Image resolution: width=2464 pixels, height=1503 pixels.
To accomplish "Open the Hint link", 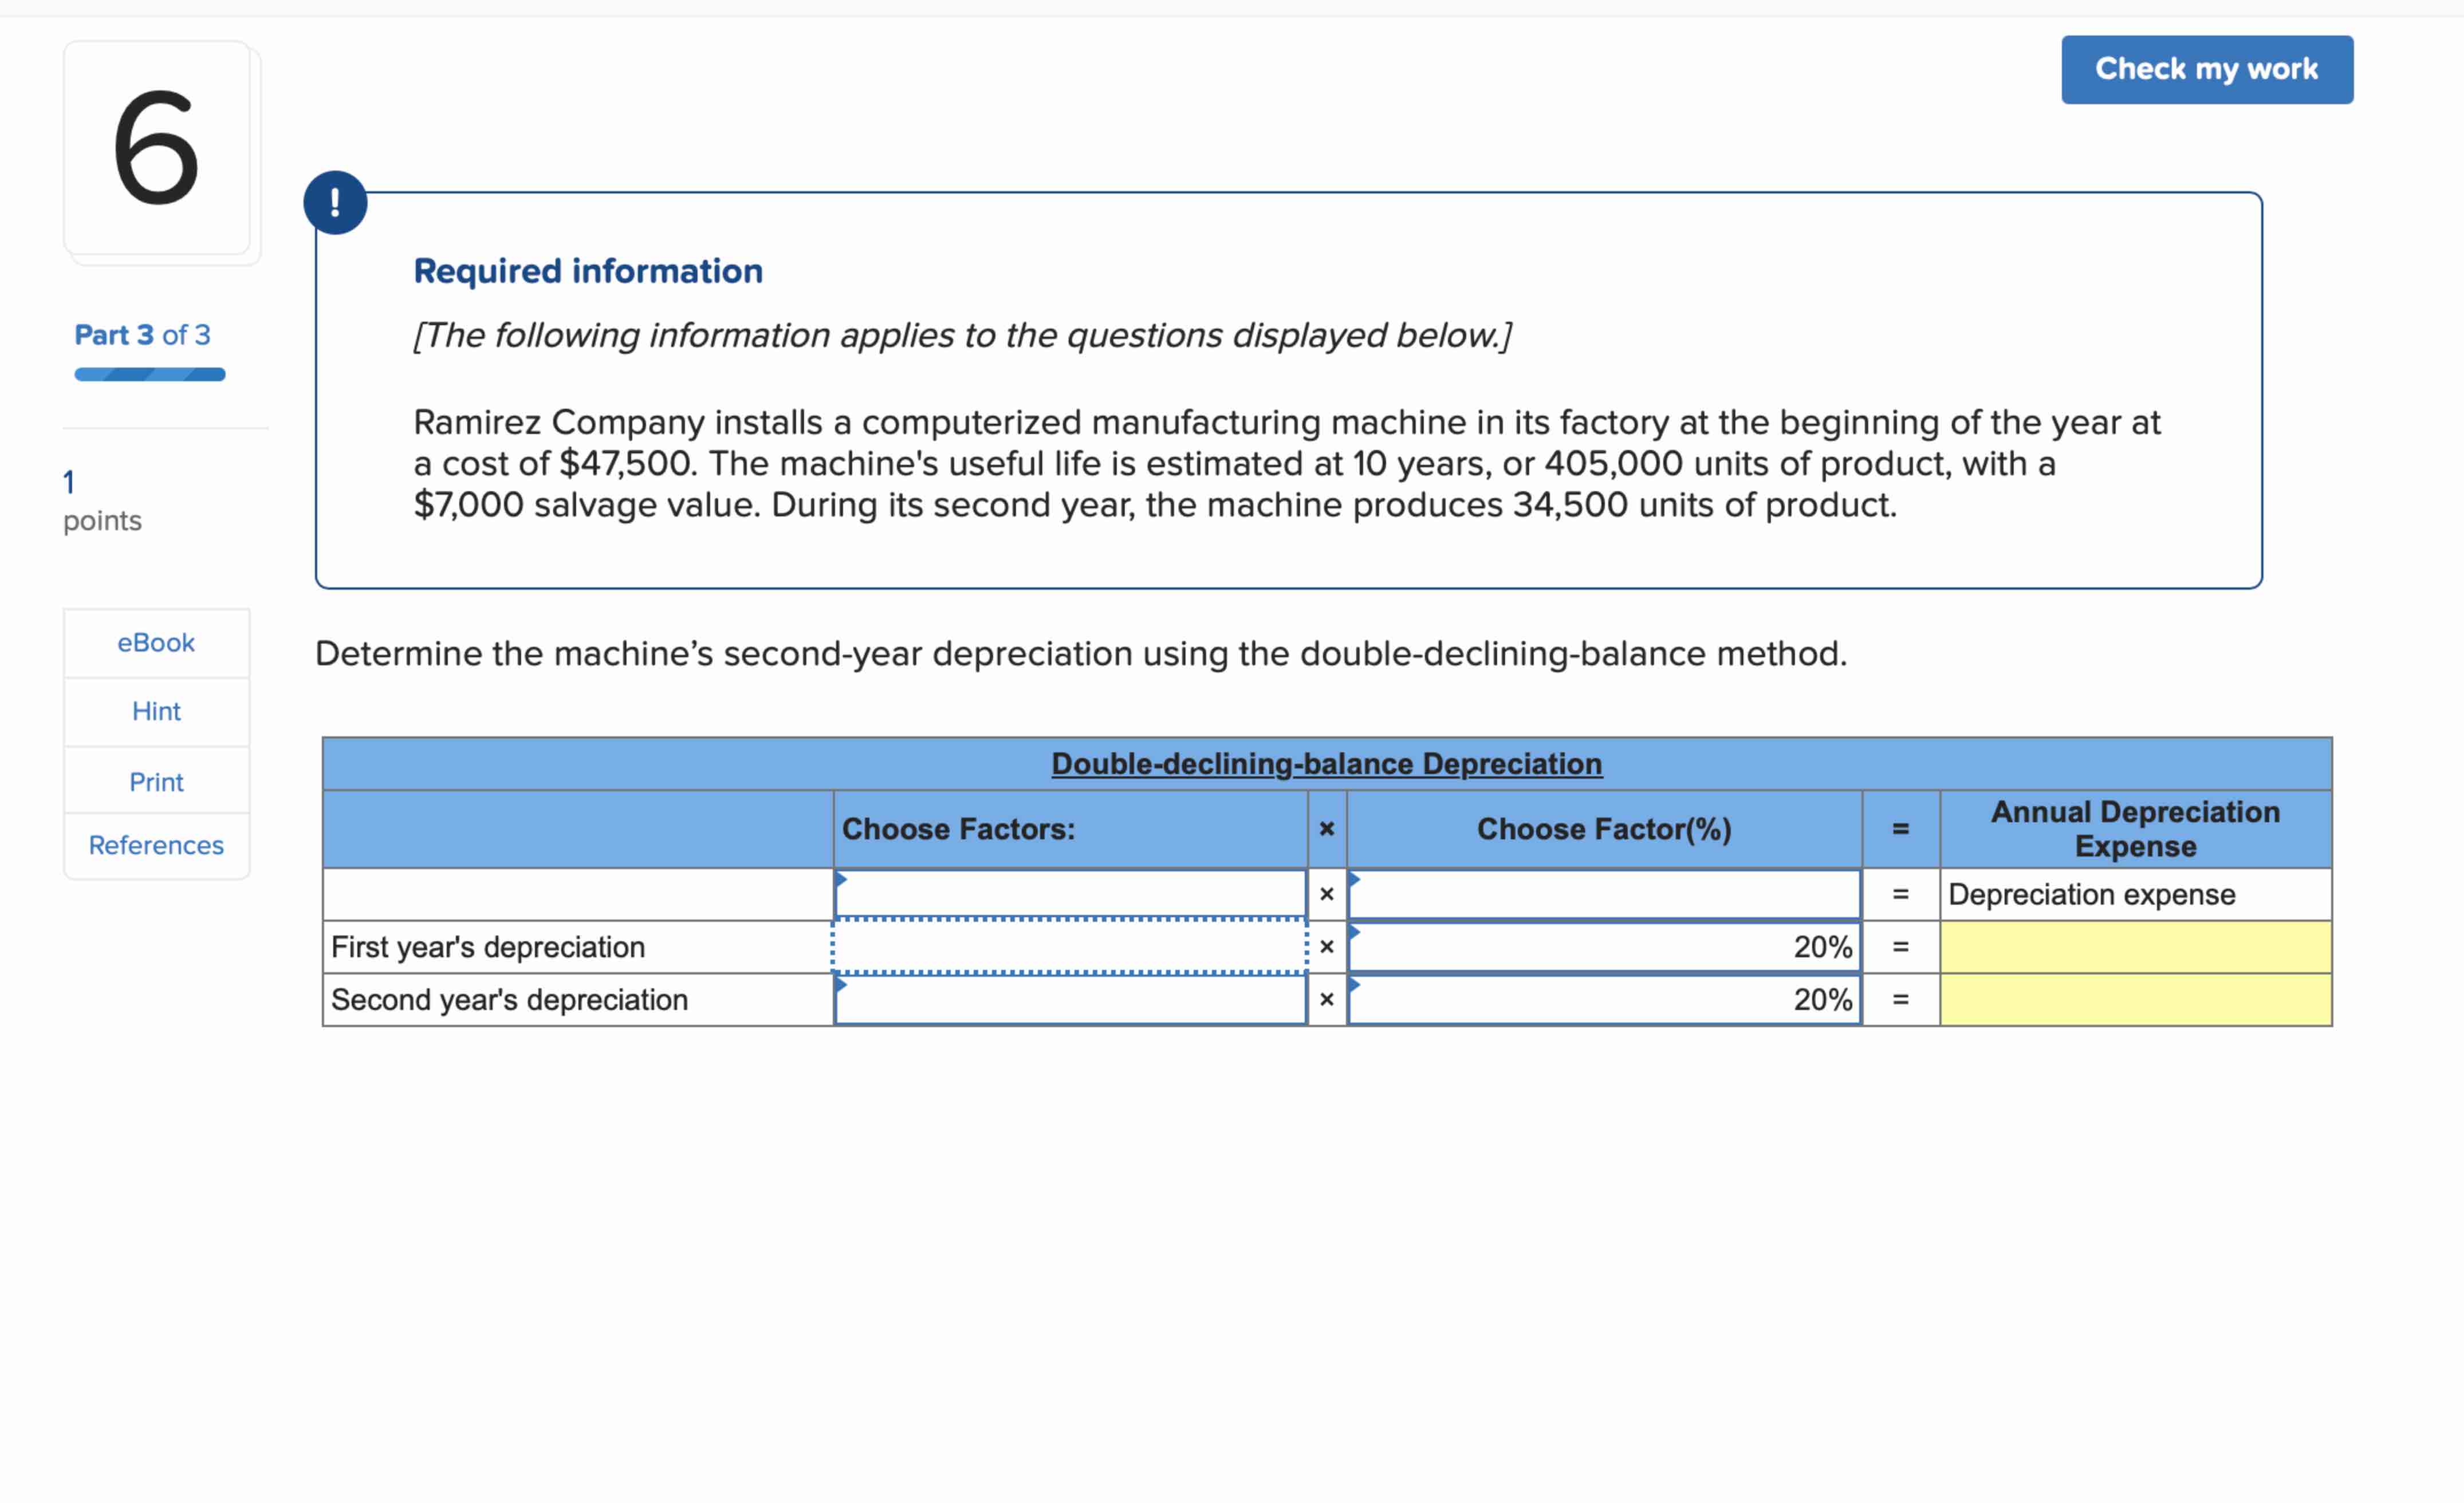I will point(156,712).
